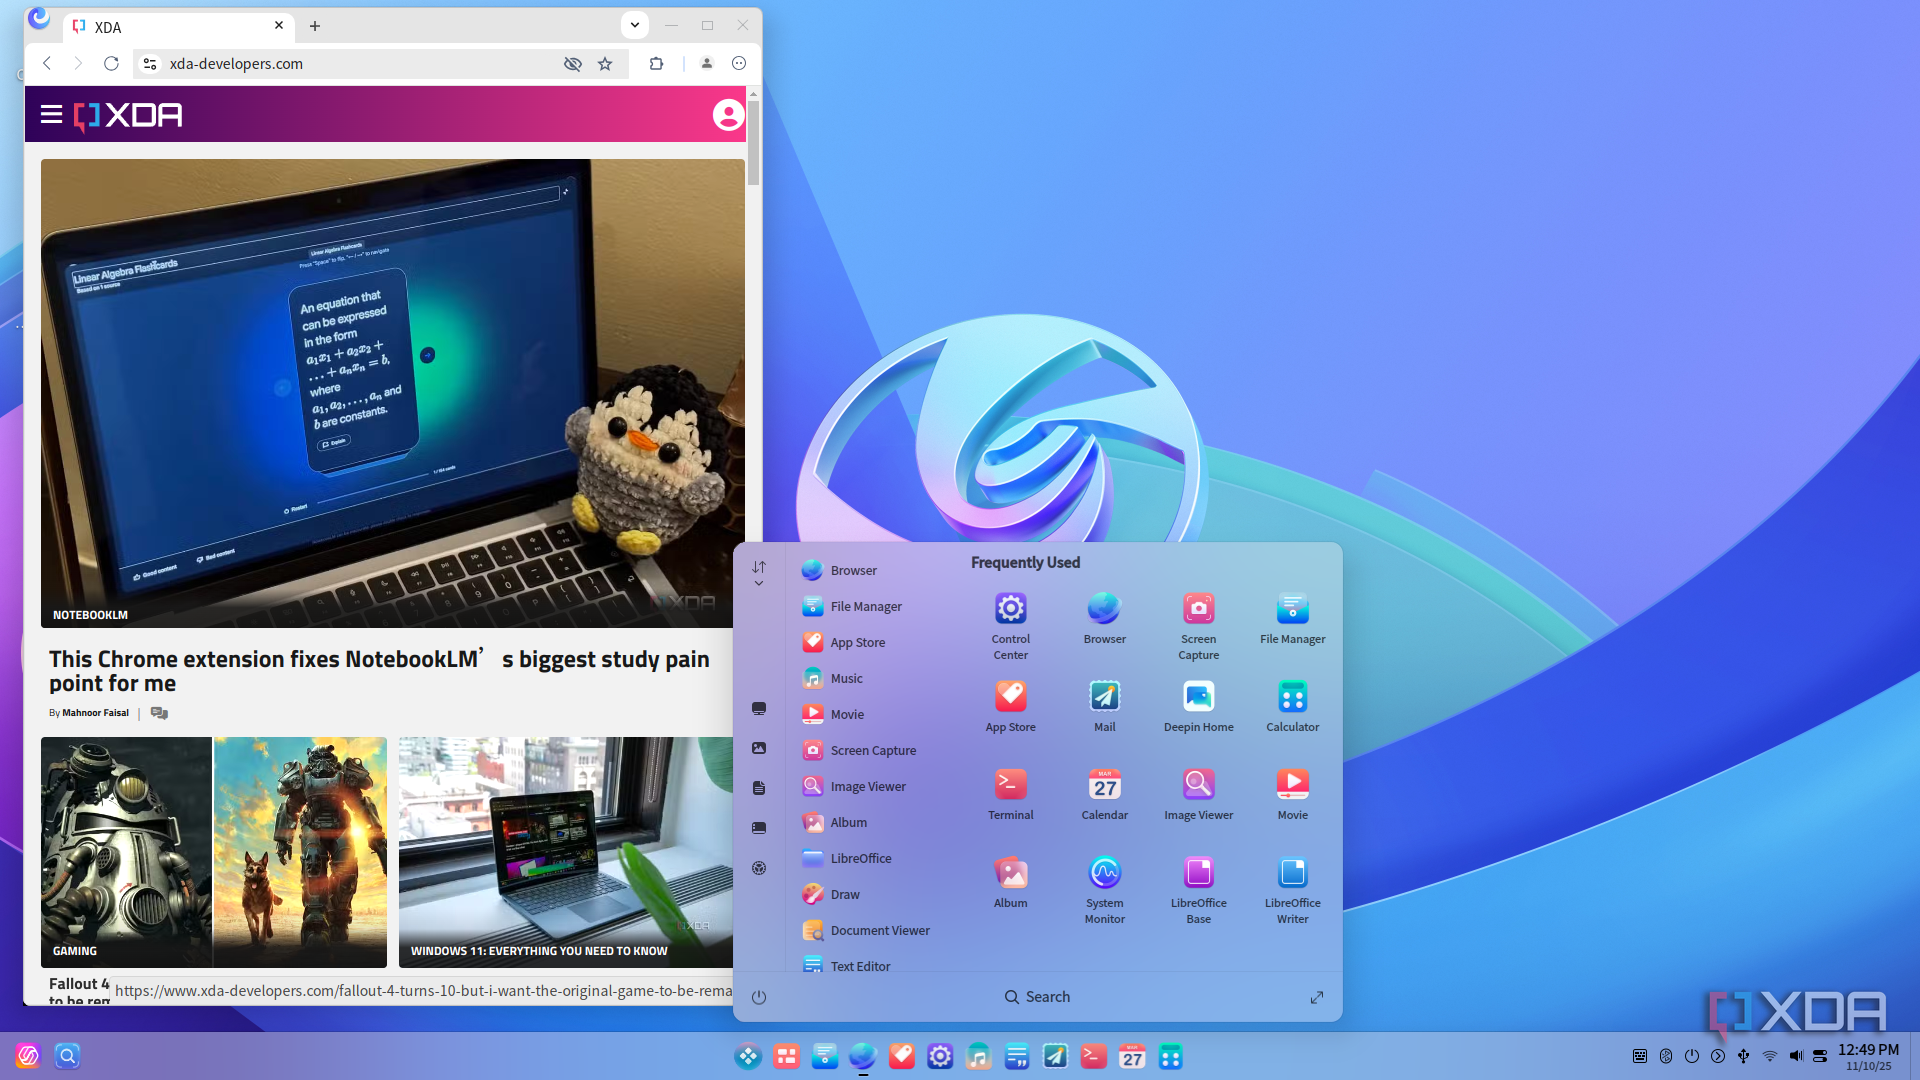This screenshot has width=1920, height=1080.
Task: Open the Documents shortcut in launcher sidebar
Action: (759, 788)
